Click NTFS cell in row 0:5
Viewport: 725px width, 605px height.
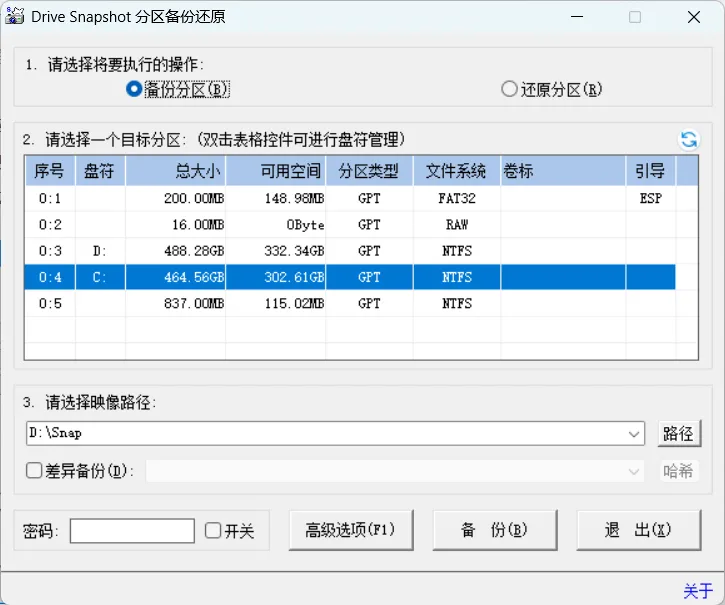(456, 303)
